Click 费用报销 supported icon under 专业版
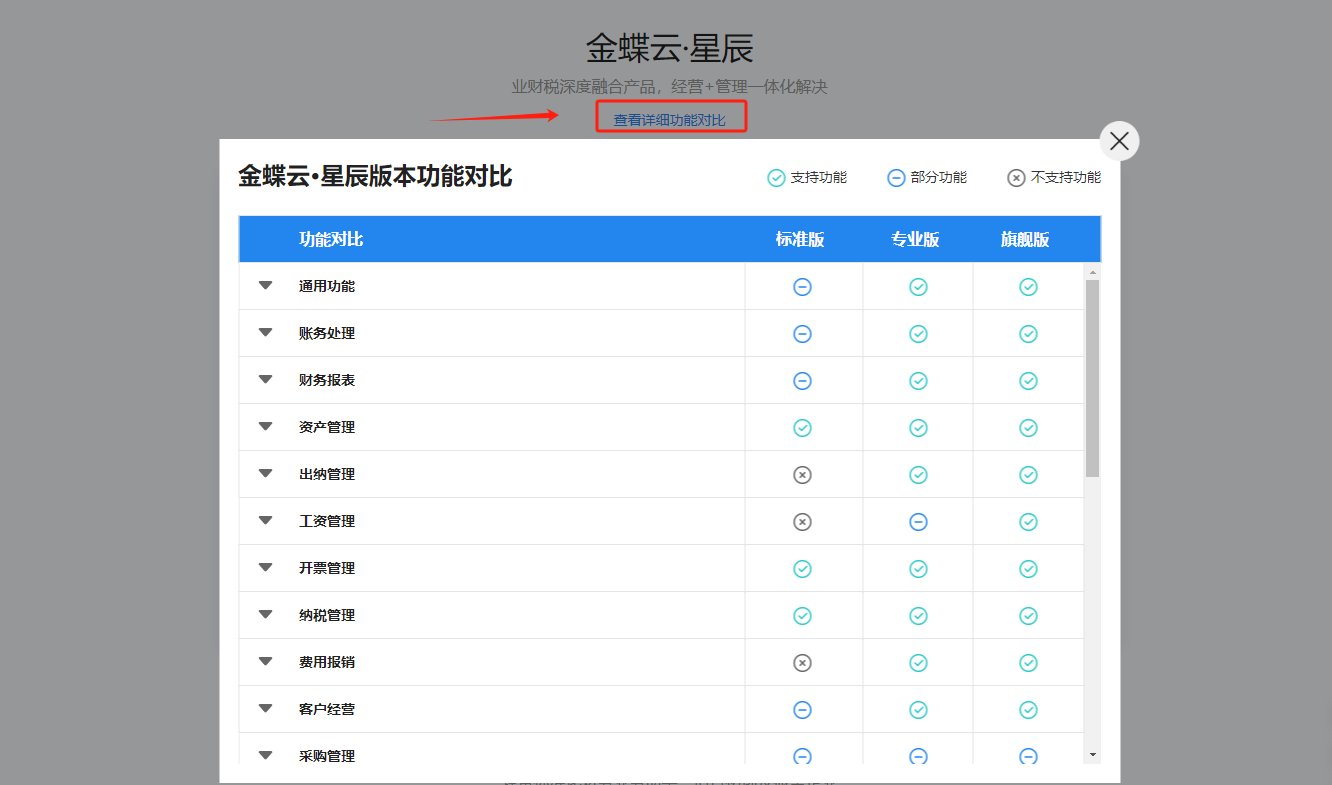1332x785 pixels. coord(918,663)
